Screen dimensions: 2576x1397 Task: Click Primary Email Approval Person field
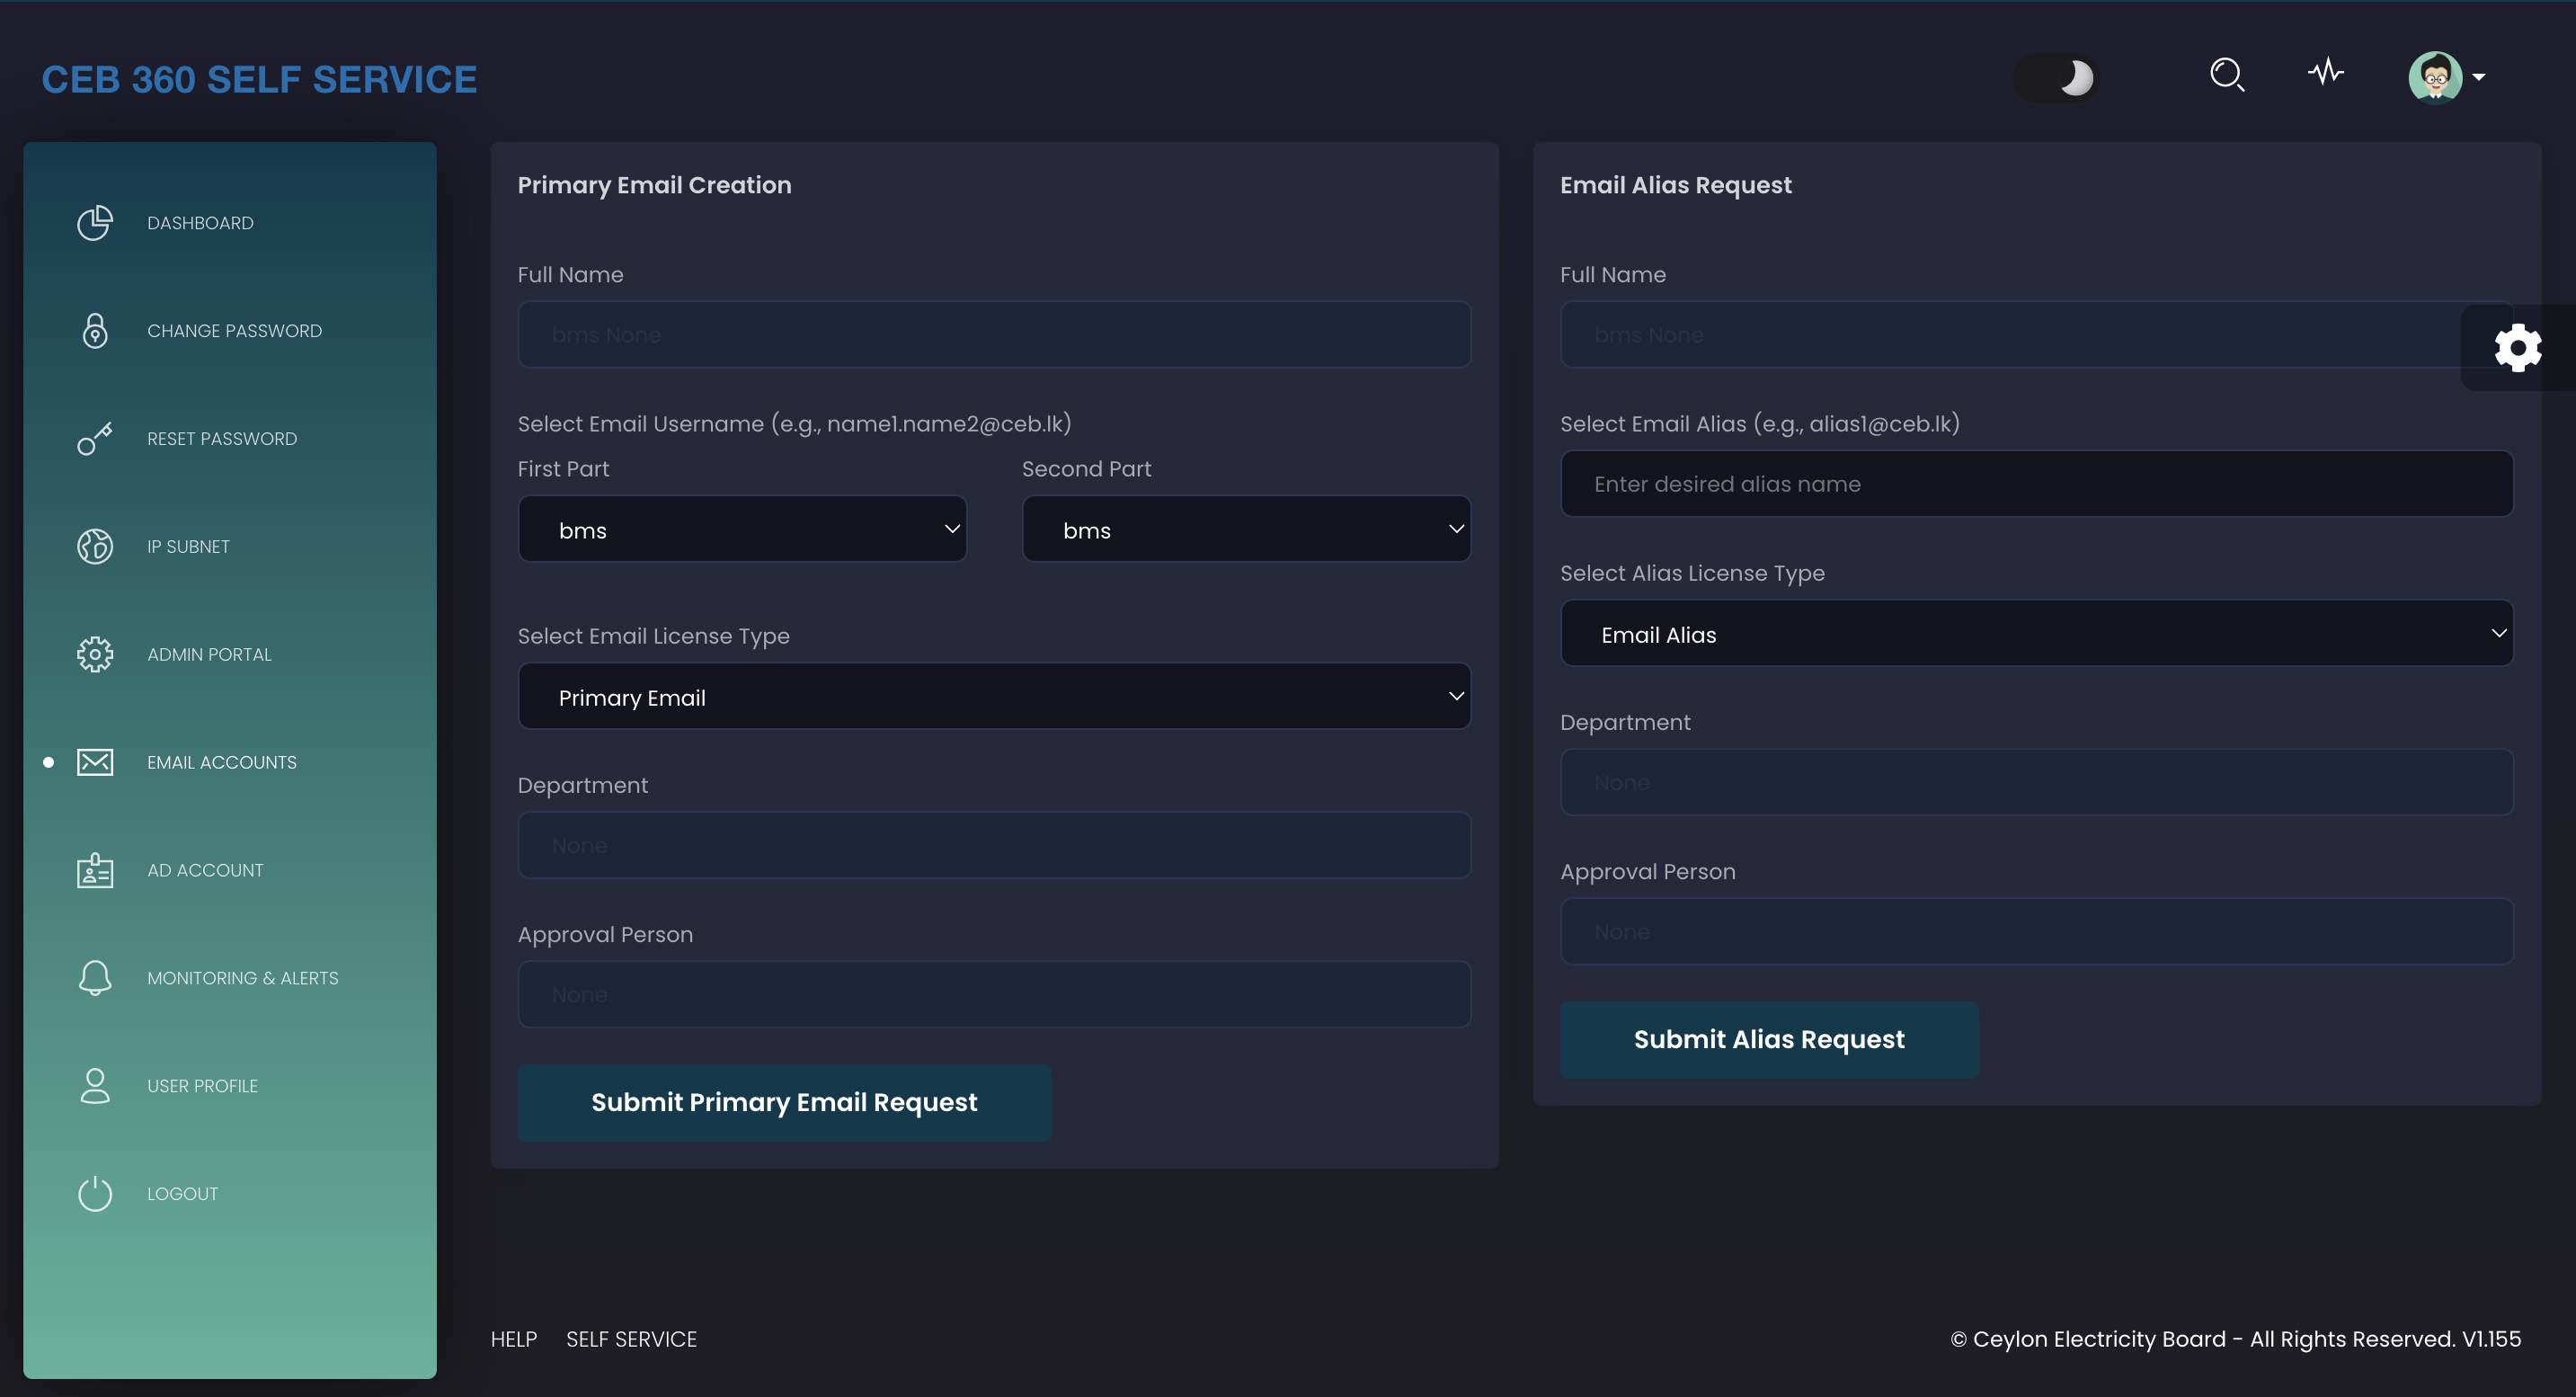click(994, 995)
